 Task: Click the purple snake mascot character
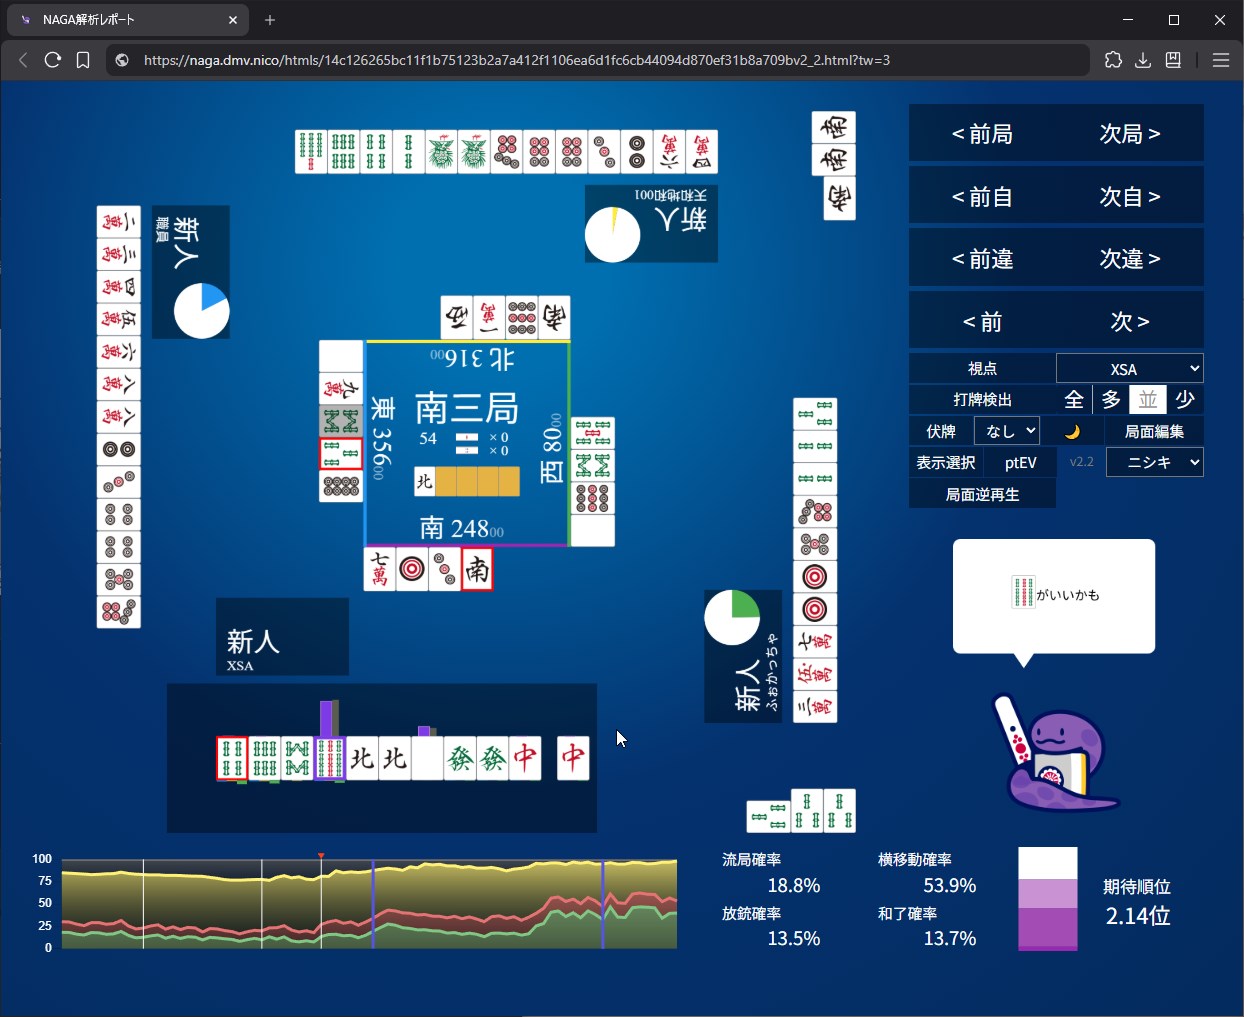click(1056, 755)
